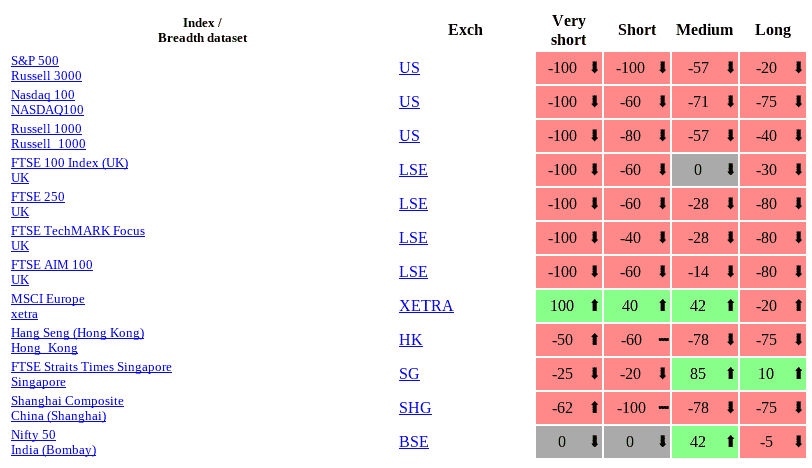Click the down arrow in FTSE 100 Medium cell
Image resolution: width=812 pixels, height=468 pixels.
coord(730,170)
